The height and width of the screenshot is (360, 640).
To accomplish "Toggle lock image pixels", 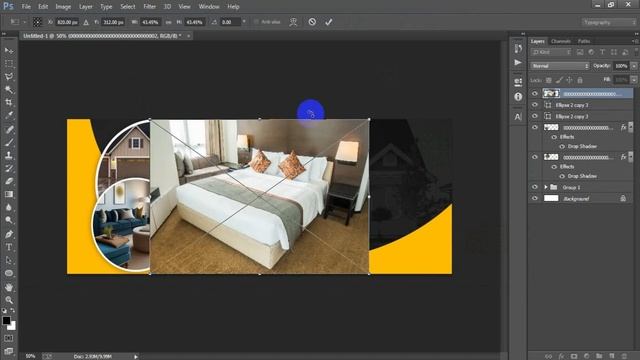I will (559, 80).
